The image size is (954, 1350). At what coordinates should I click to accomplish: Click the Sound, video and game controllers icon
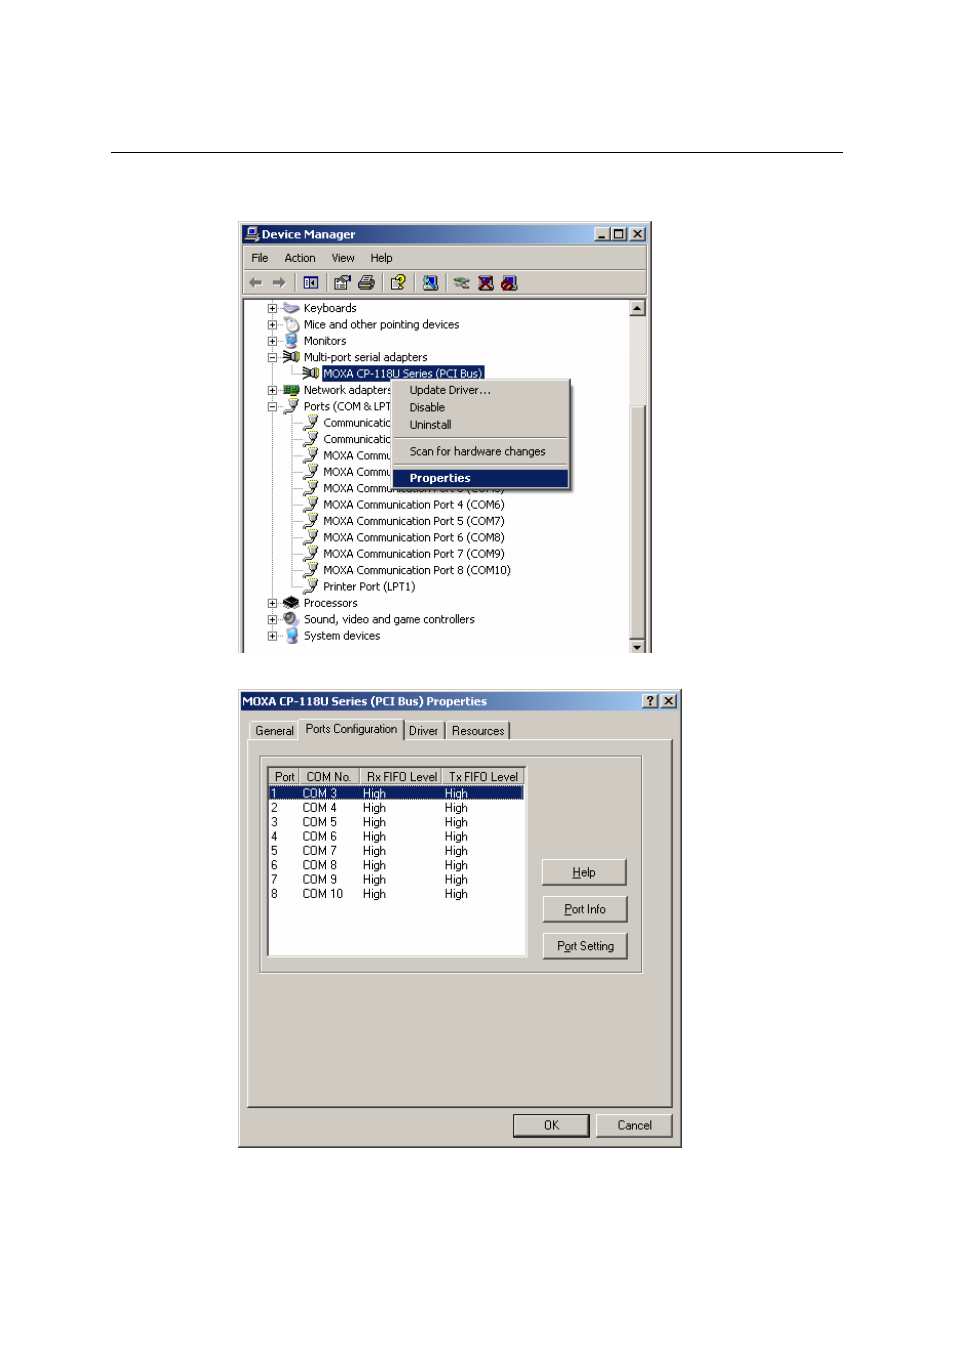291,619
